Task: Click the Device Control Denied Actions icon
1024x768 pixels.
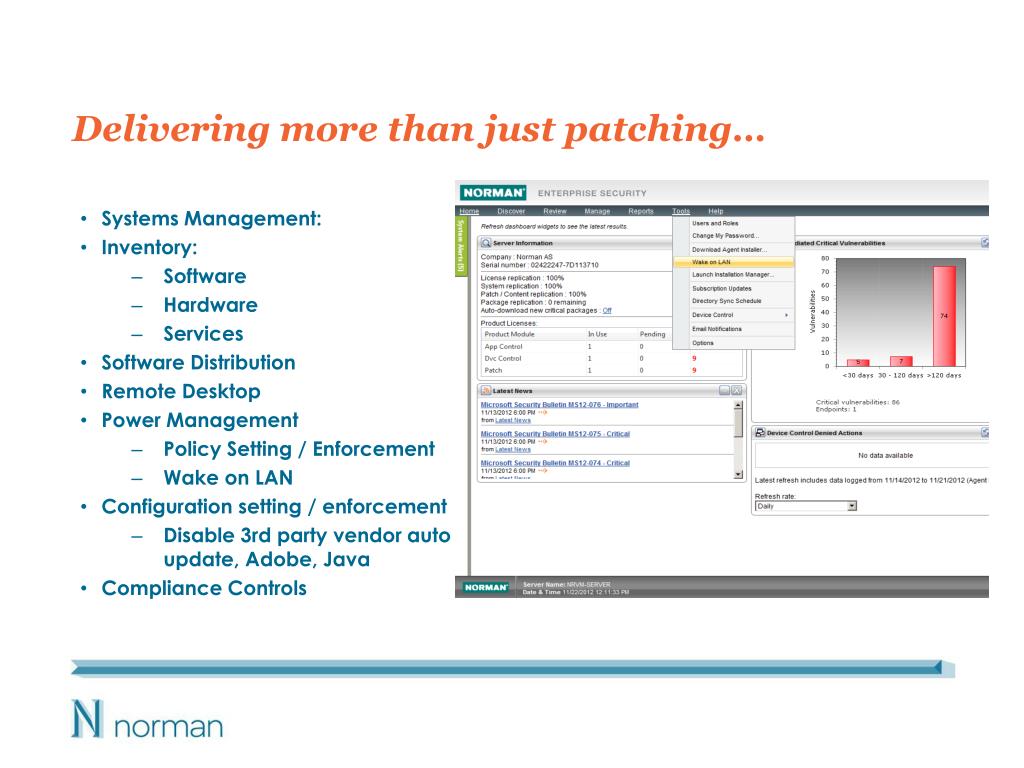Action: [x=760, y=432]
